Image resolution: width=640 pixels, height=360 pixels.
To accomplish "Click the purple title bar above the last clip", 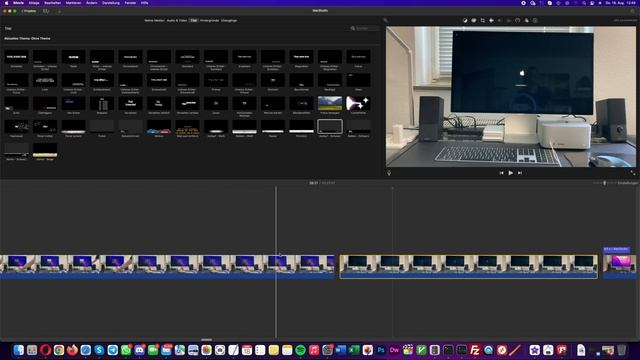I will 616,249.
